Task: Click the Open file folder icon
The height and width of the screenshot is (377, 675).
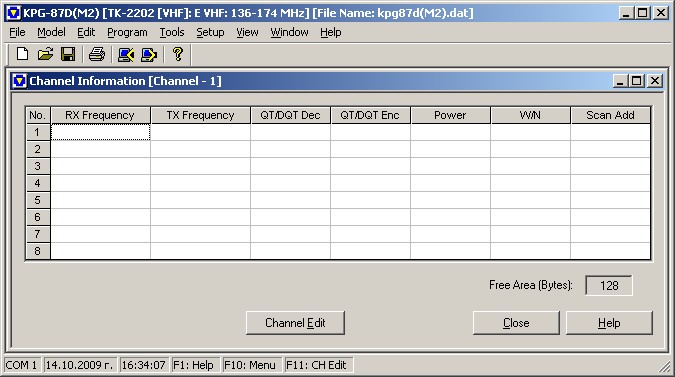Action: [45, 54]
